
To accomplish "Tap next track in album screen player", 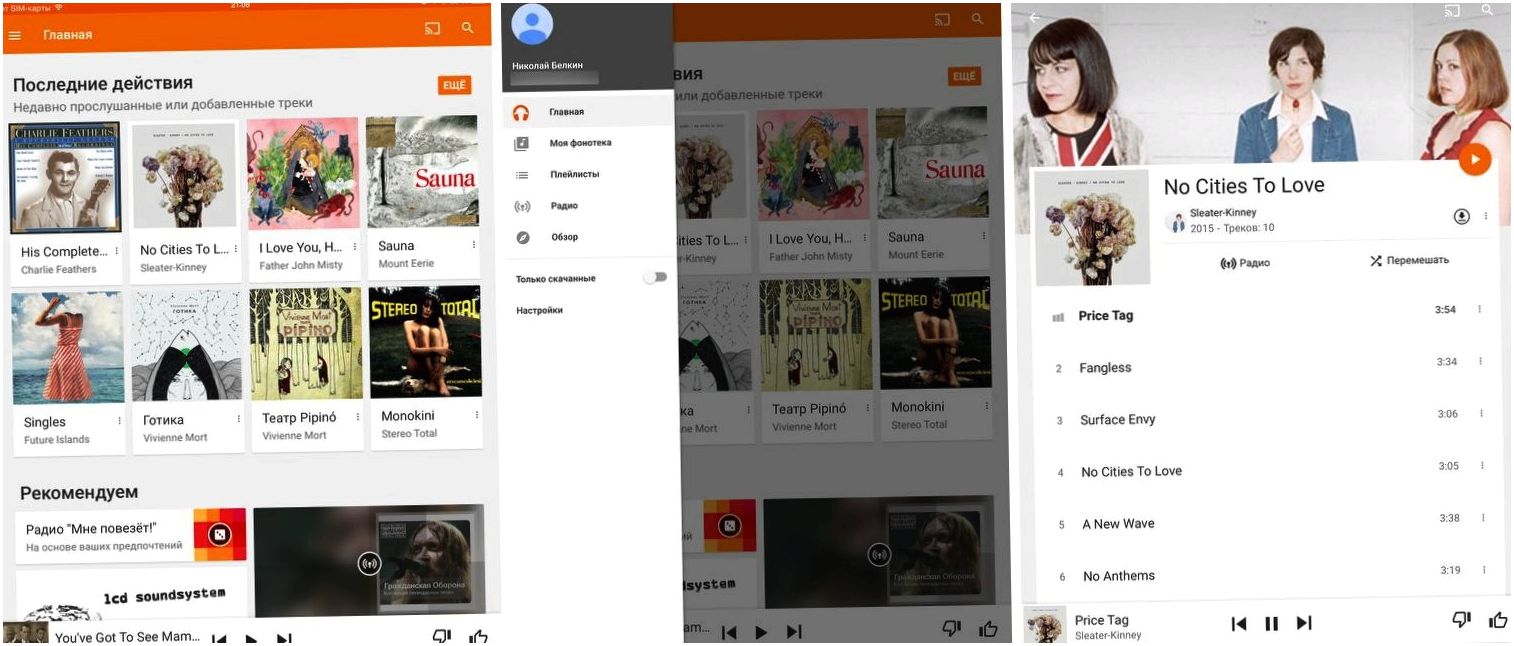I will [x=1304, y=622].
